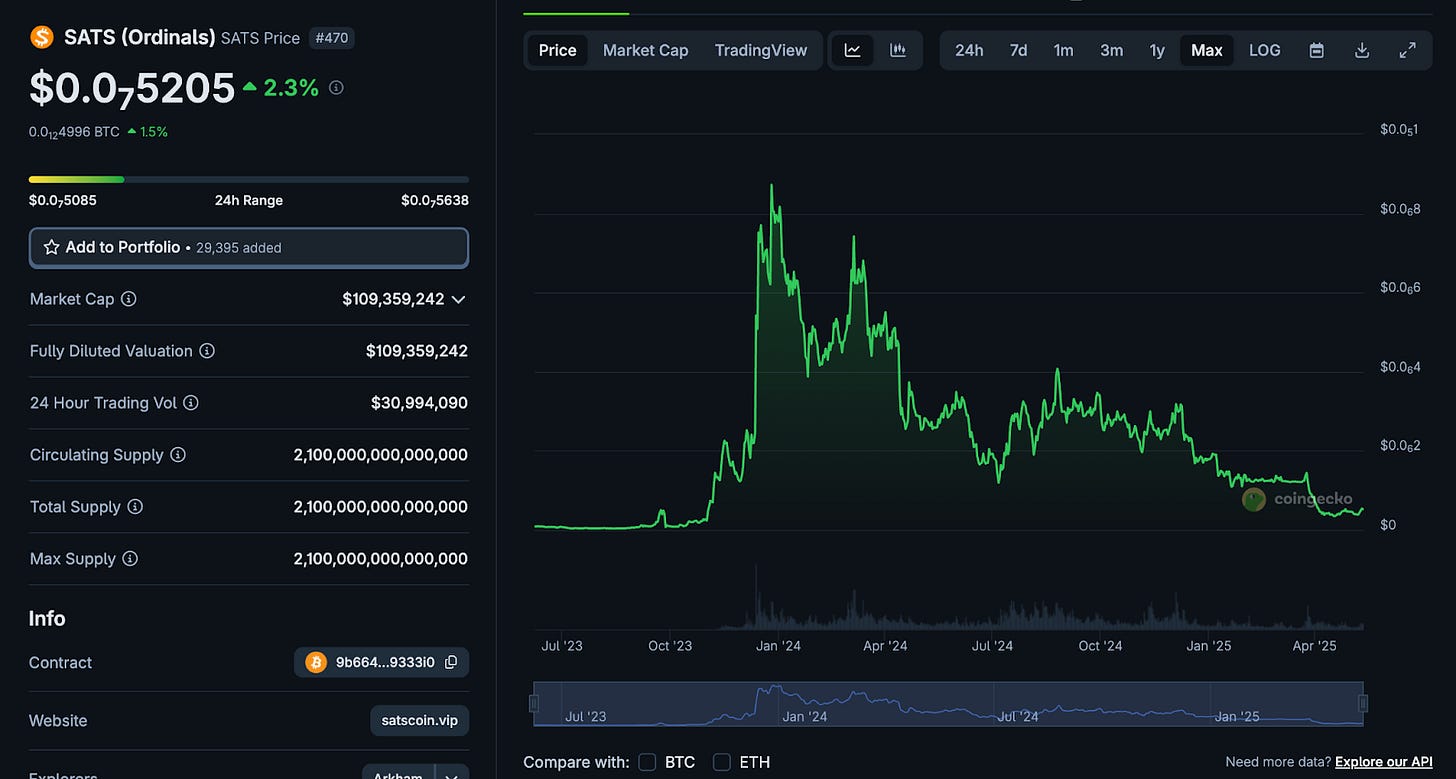Open the Explore our API link
Viewport: 1456px width, 779px height.
1383,762
